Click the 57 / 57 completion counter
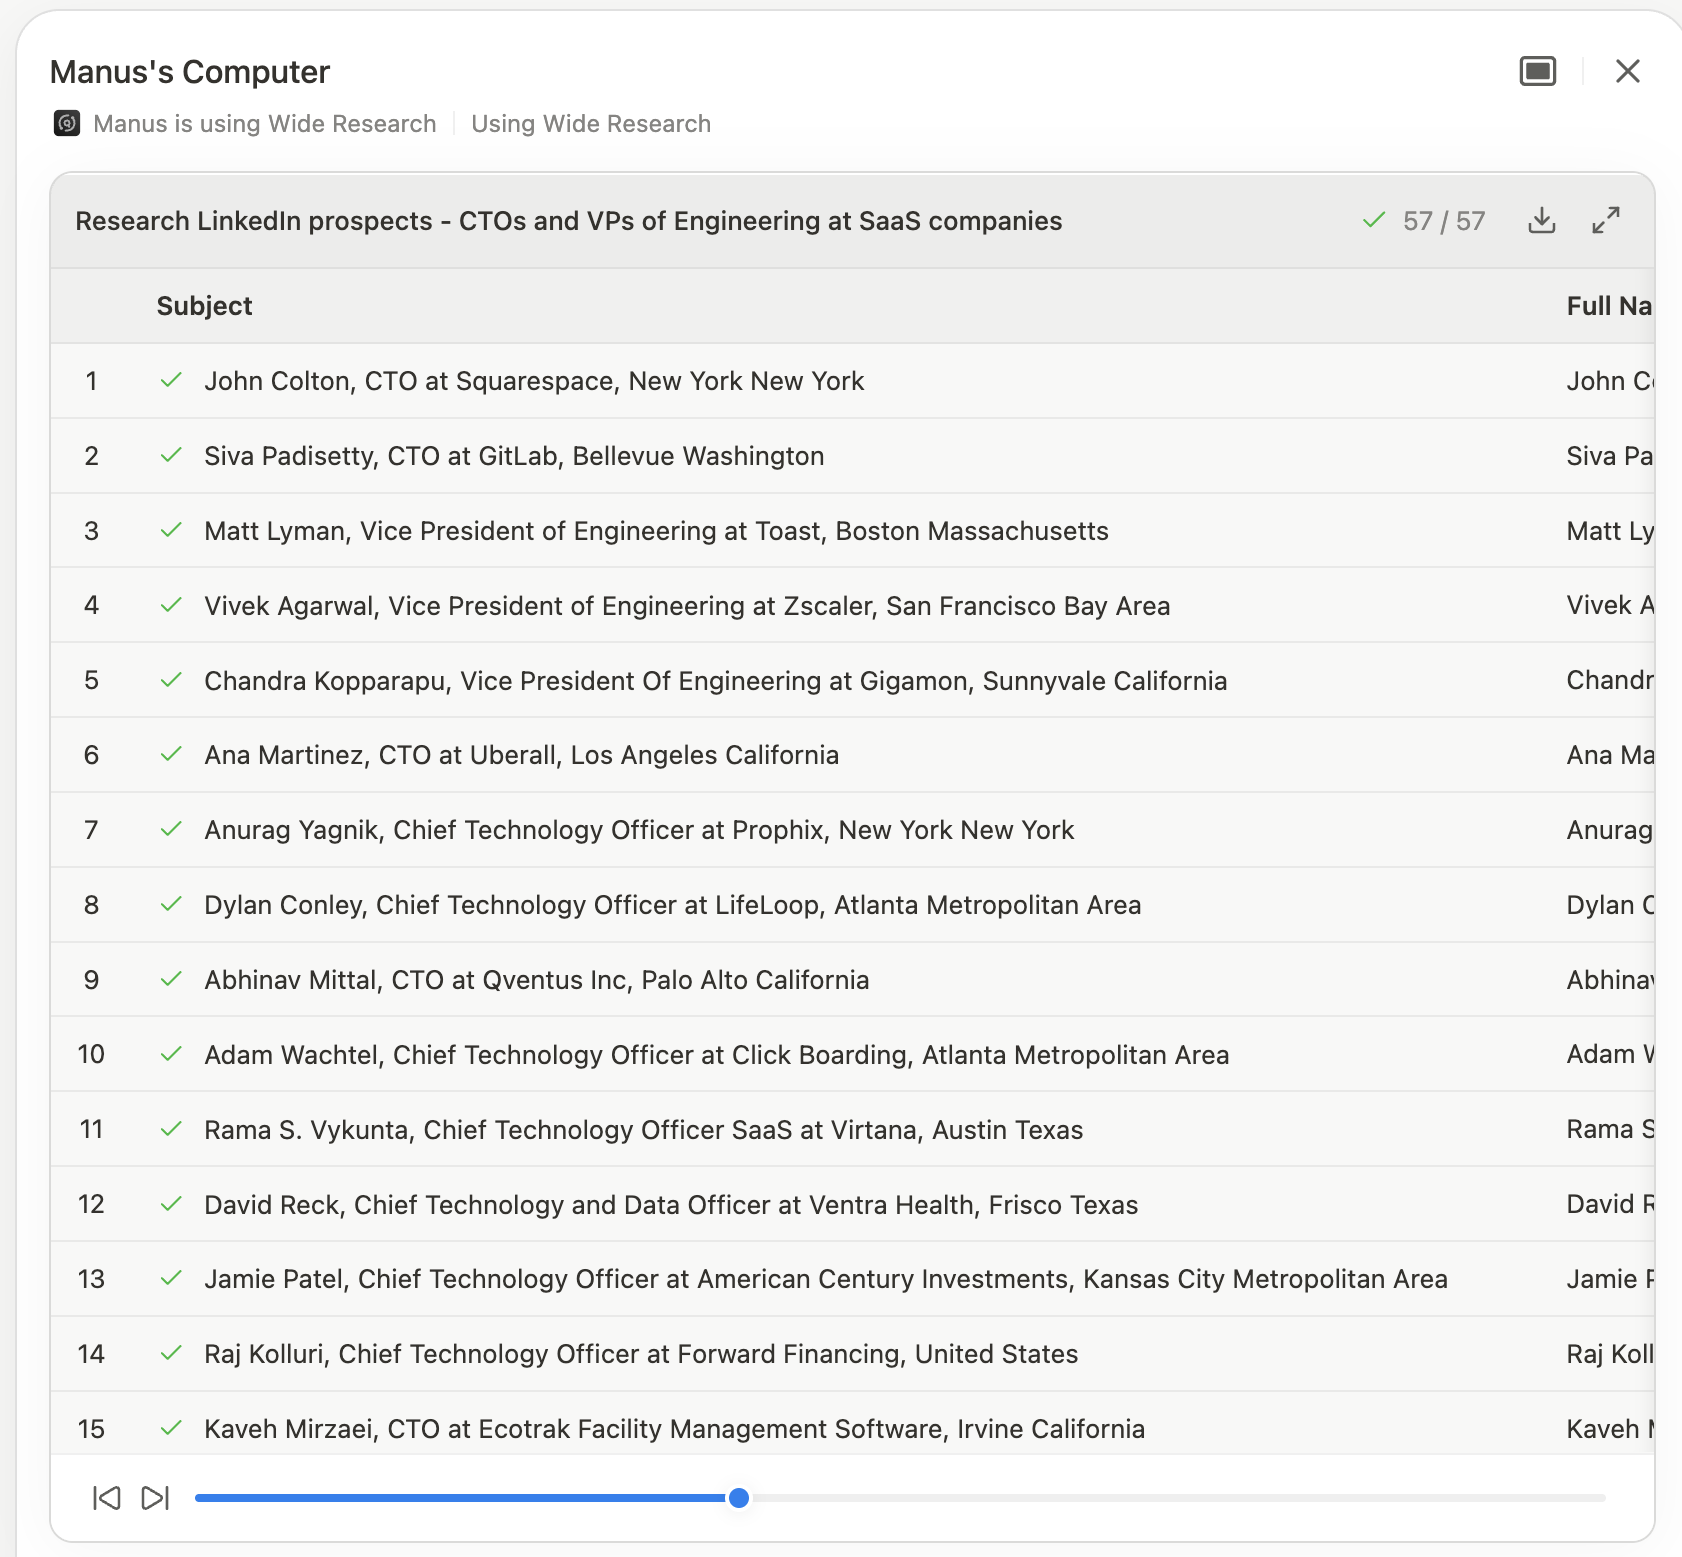The height and width of the screenshot is (1557, 1682). (1444, 221)
